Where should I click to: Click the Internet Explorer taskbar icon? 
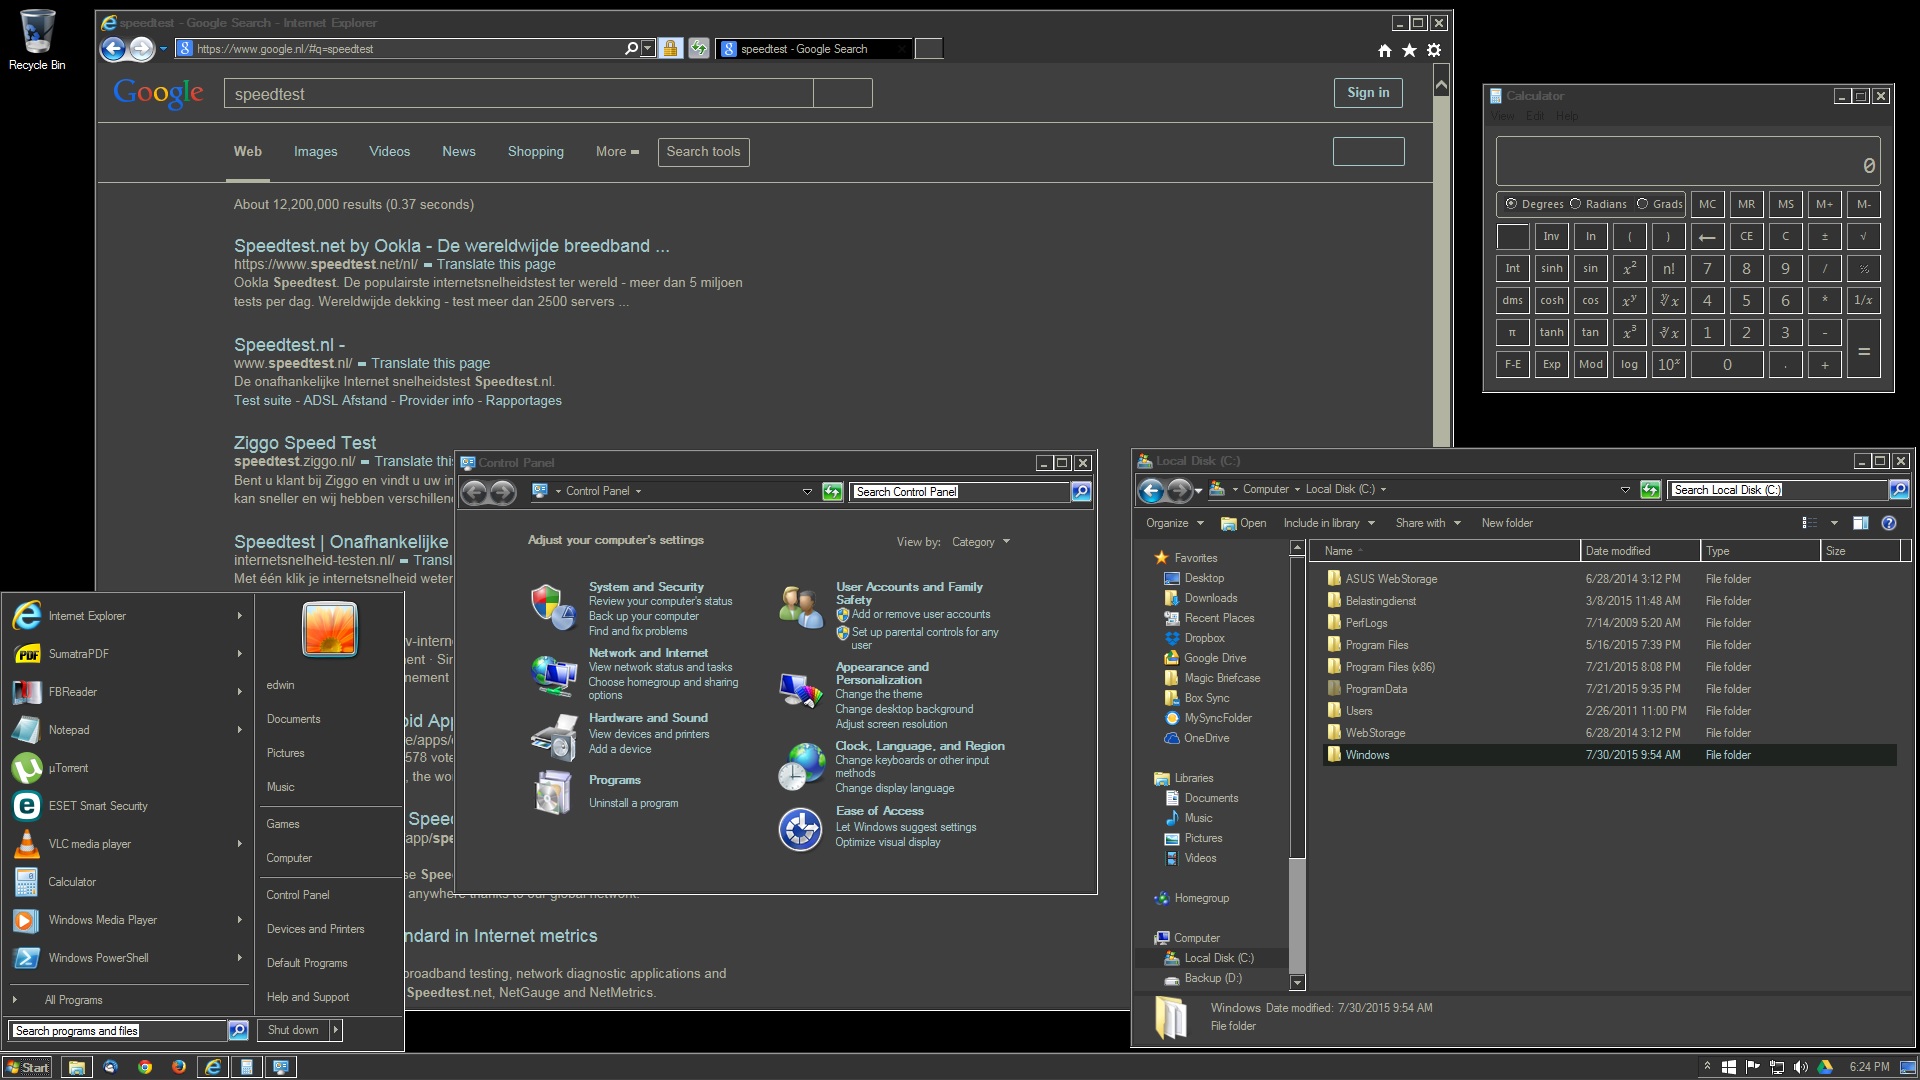(212, 1067)
